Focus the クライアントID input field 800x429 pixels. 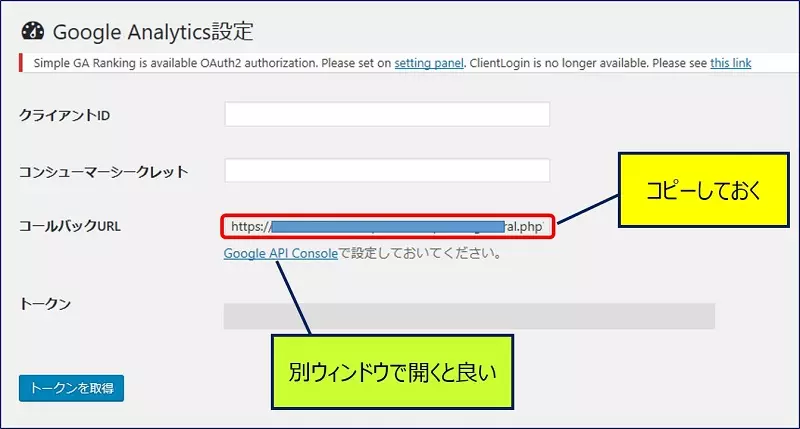(387, 114)
